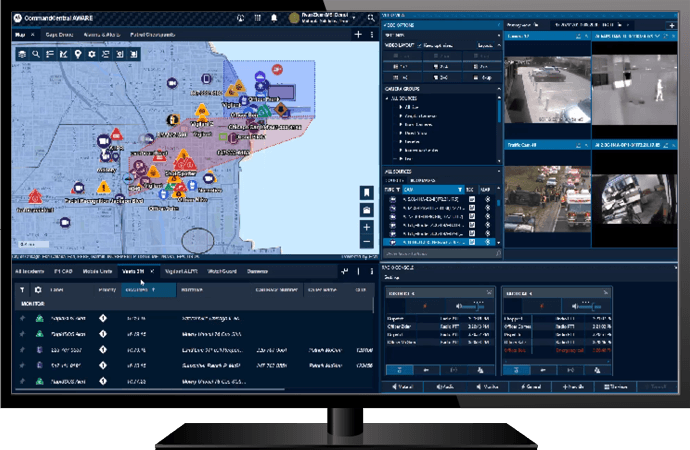The width and height of the screenshot is (690, 450).
Task: Open the map layers tool
Action: [x=22, y=54]
